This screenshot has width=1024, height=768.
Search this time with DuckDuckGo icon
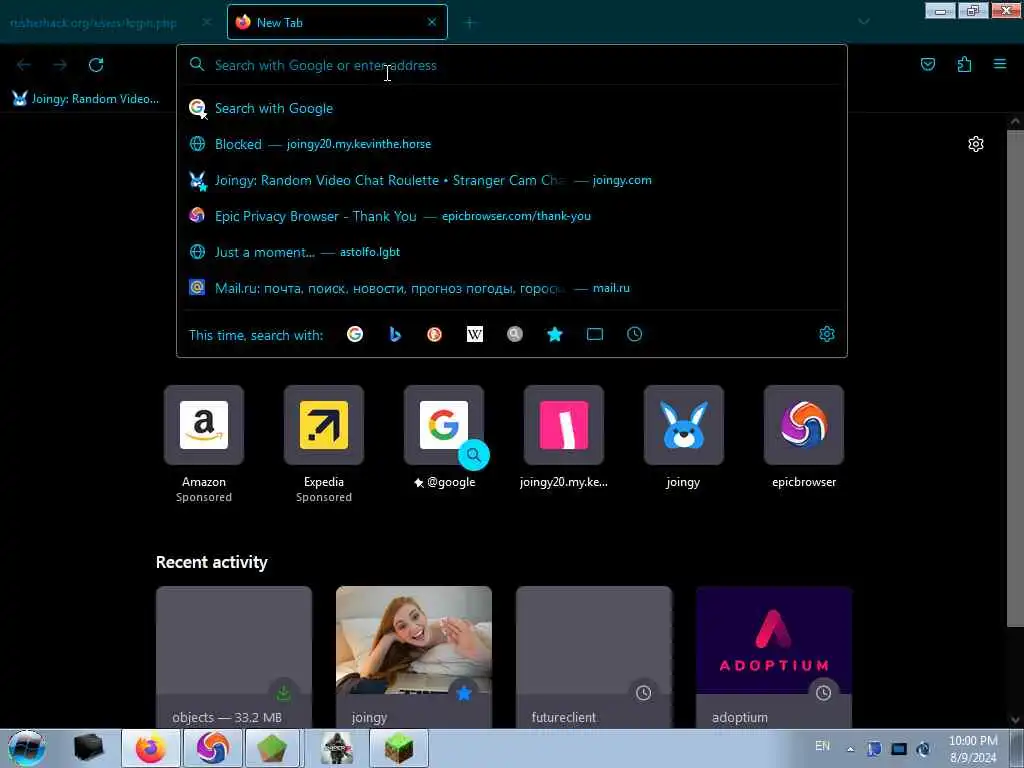pos(434,334)
